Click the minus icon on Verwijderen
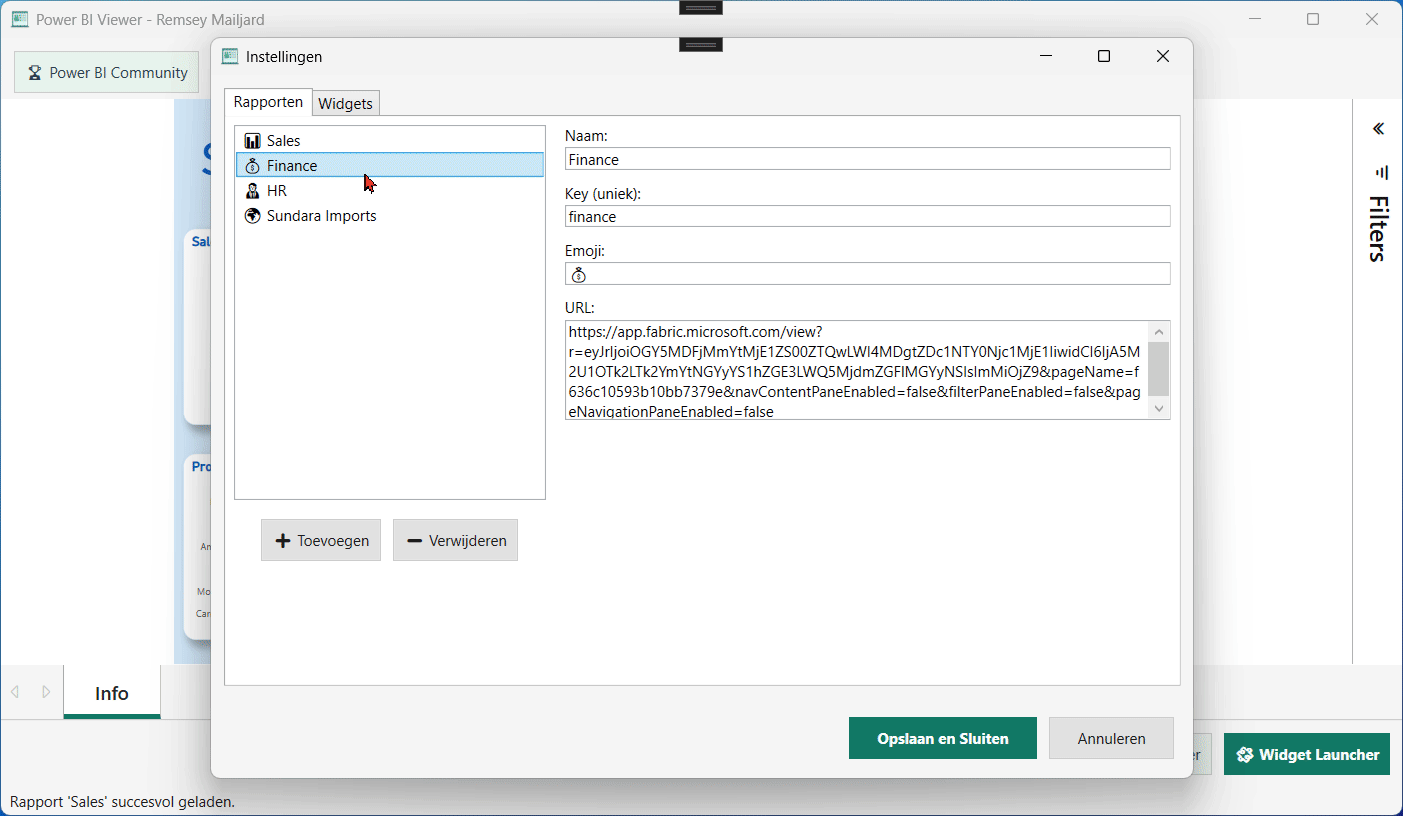Viewport: 1403px width, 816px height. (414, 541)
